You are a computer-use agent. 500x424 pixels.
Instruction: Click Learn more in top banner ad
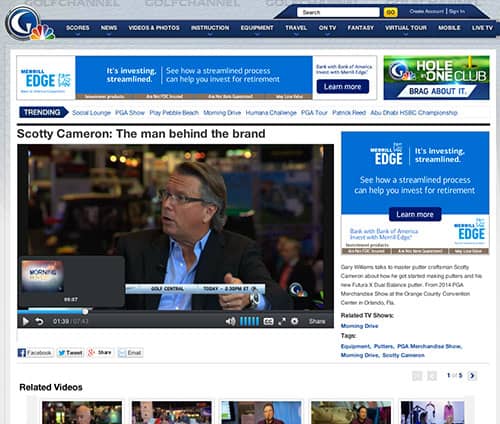tap(343, 87)
